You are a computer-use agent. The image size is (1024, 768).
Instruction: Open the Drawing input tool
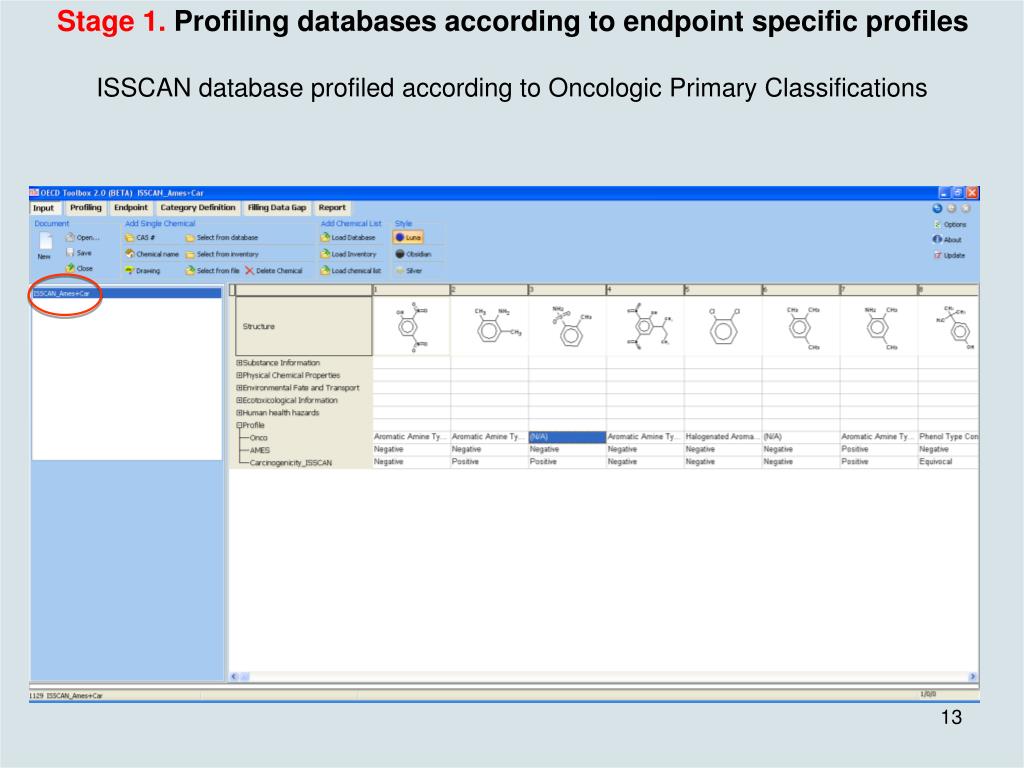click(142, 270)
